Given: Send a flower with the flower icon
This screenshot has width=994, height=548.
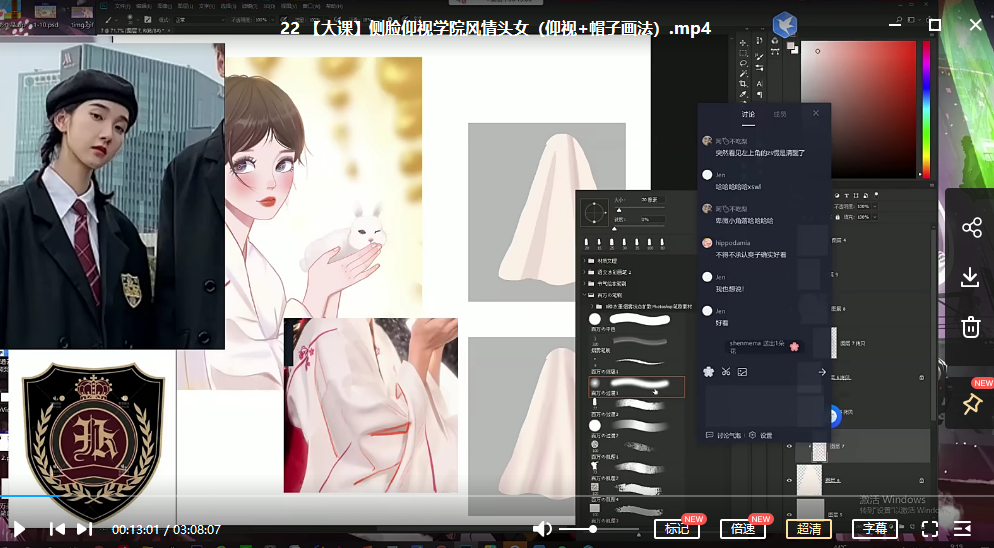Looking at the screenshot, I should coord(709,372).
